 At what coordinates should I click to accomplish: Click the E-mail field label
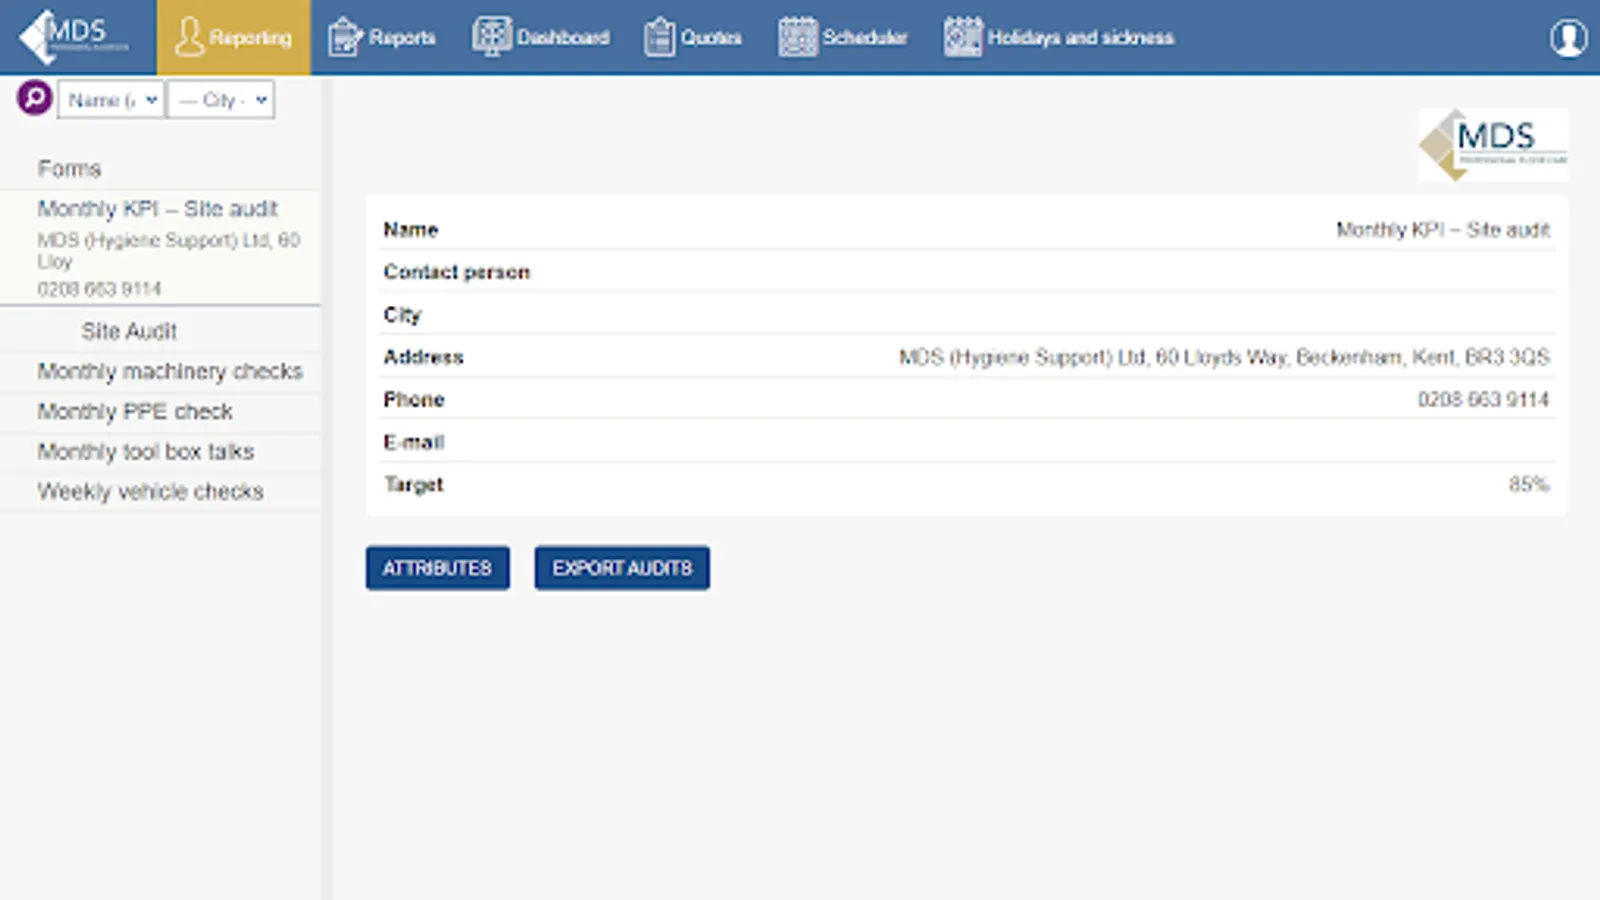(x=414, y=442)
